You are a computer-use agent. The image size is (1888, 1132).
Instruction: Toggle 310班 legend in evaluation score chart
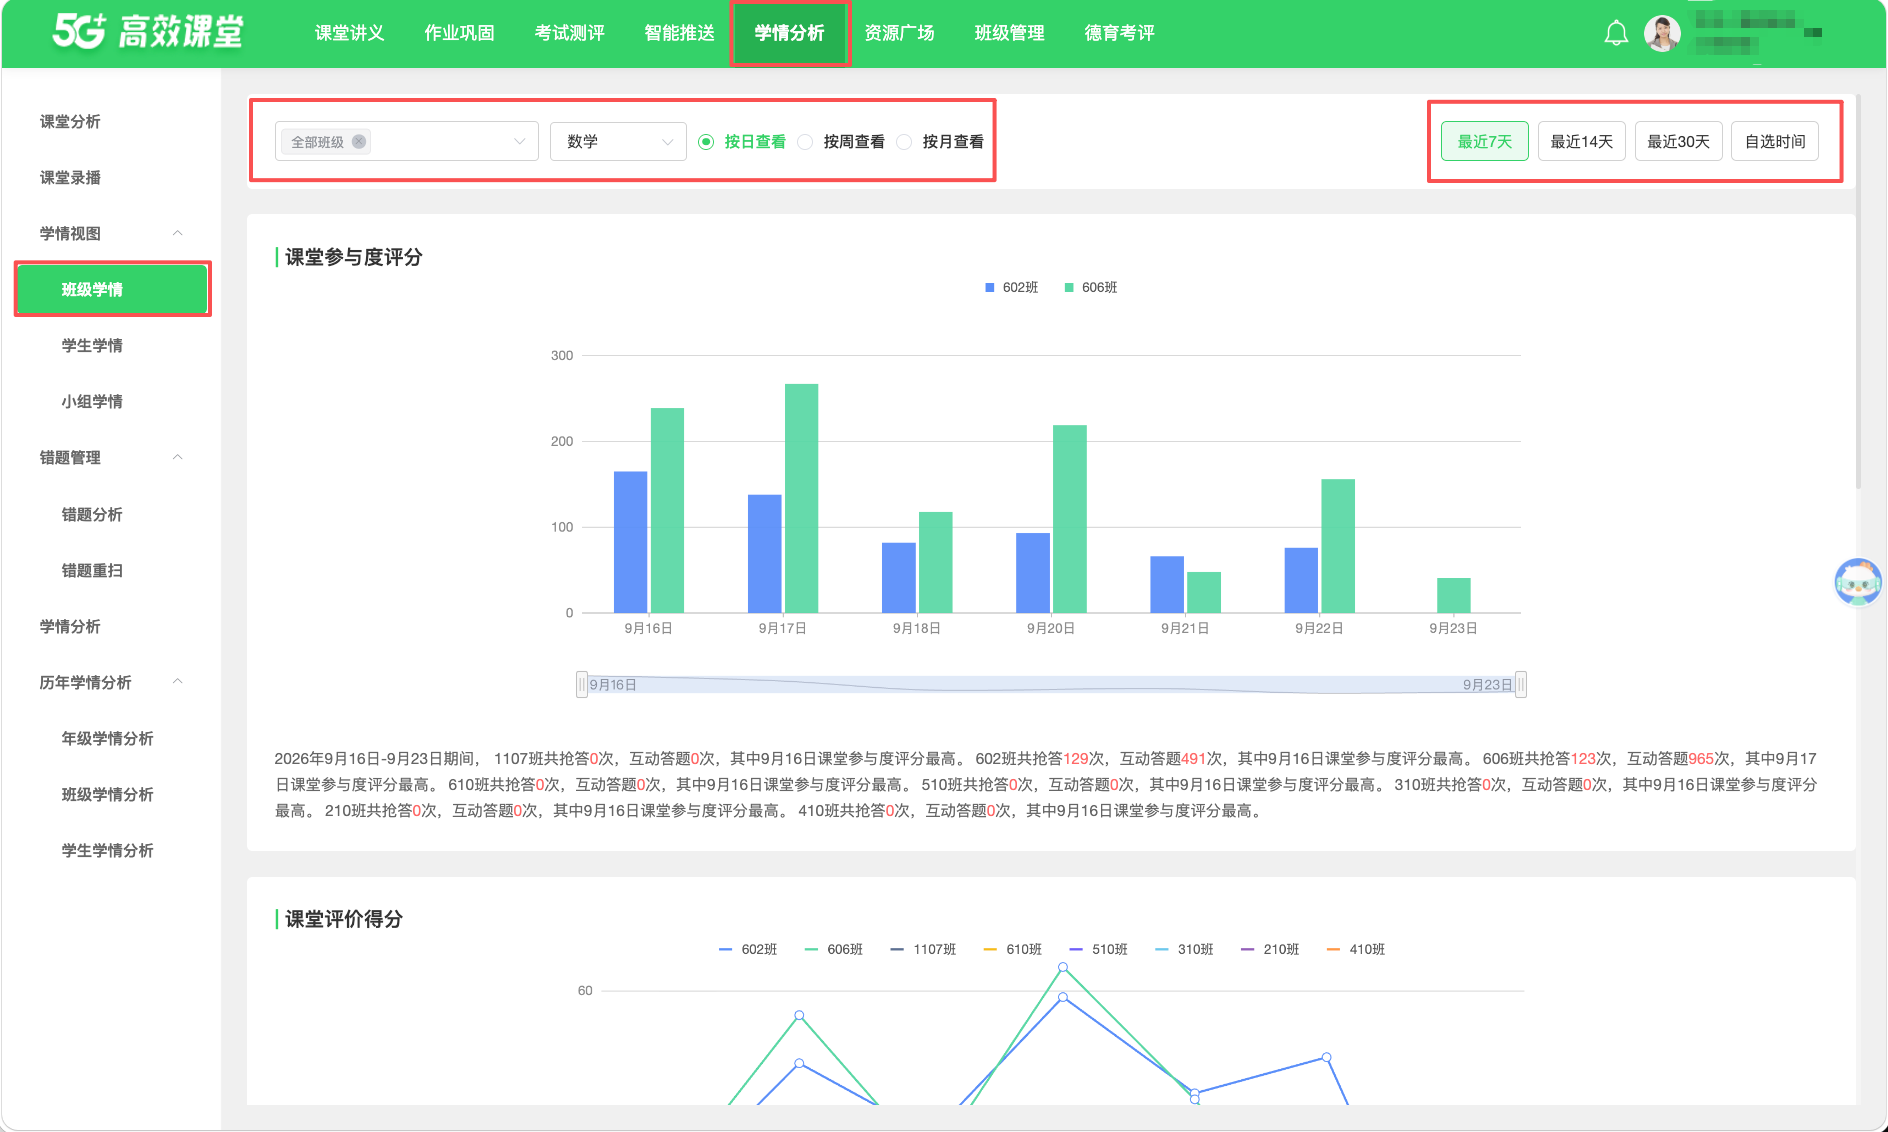coord(1184,949)
